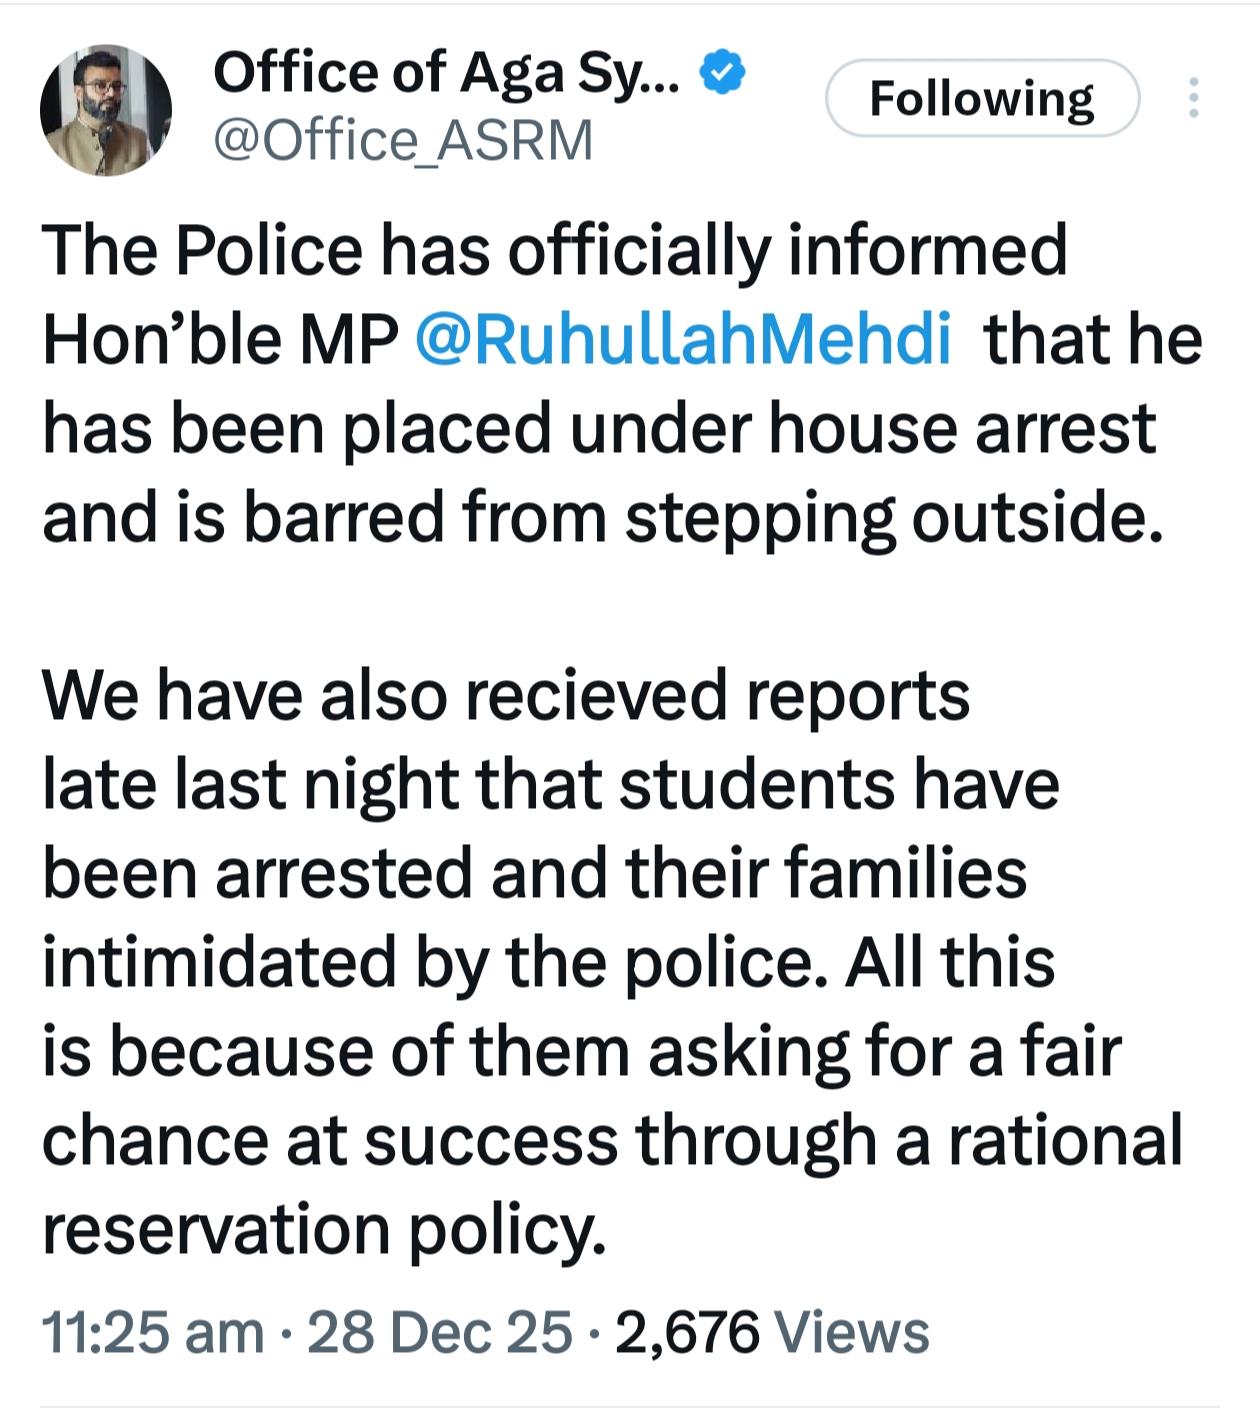Click the "late last night that students" line
This screenshot has width=1260, height=1408.
click(x=550, y=785)
